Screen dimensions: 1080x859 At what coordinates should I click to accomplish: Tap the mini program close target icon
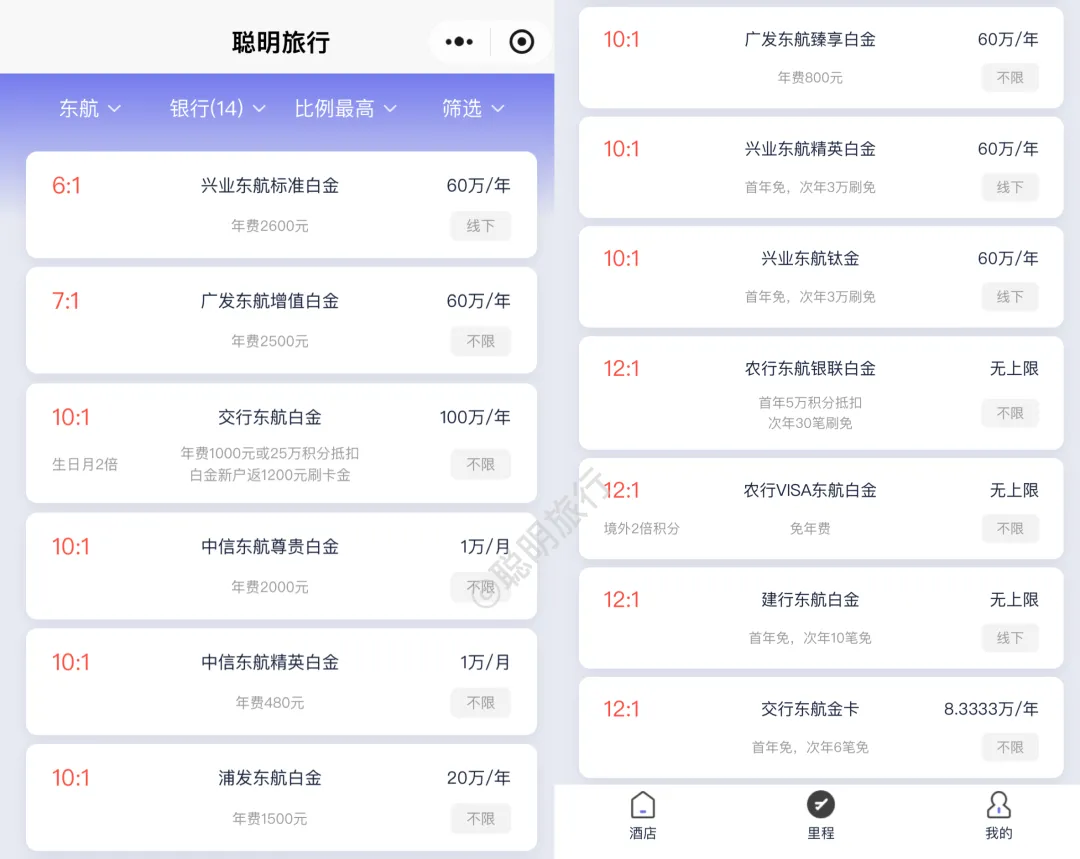tap(522, 42)
